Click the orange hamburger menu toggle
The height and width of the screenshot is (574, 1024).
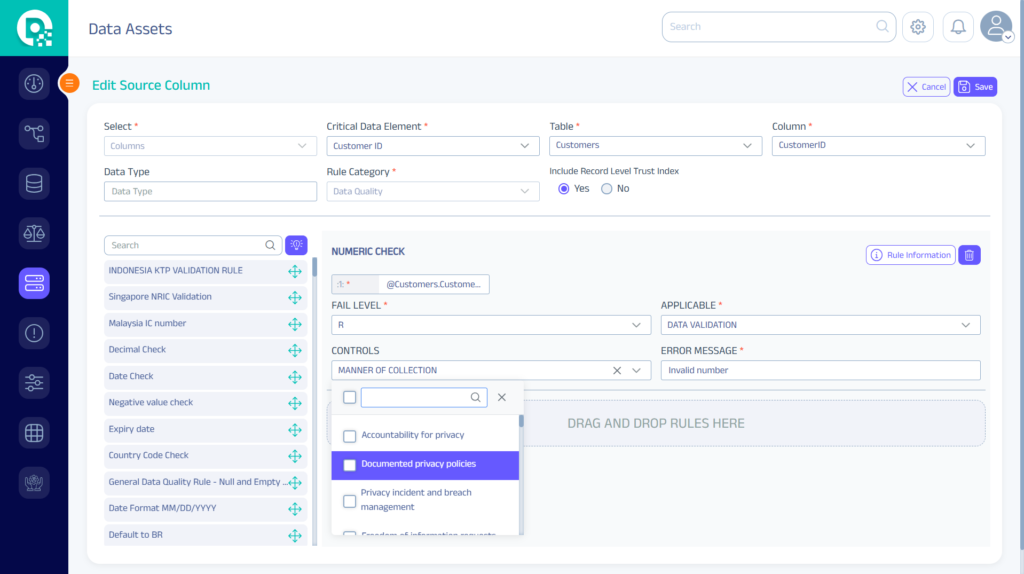70,84
